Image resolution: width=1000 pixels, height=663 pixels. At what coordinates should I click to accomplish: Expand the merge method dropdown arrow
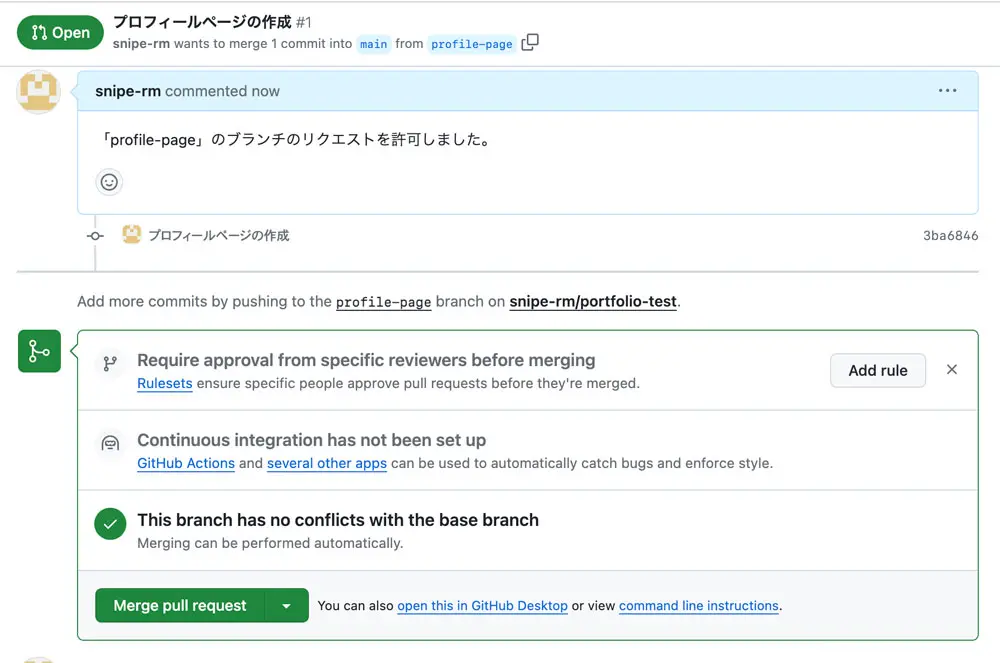[x=287, y=606]
